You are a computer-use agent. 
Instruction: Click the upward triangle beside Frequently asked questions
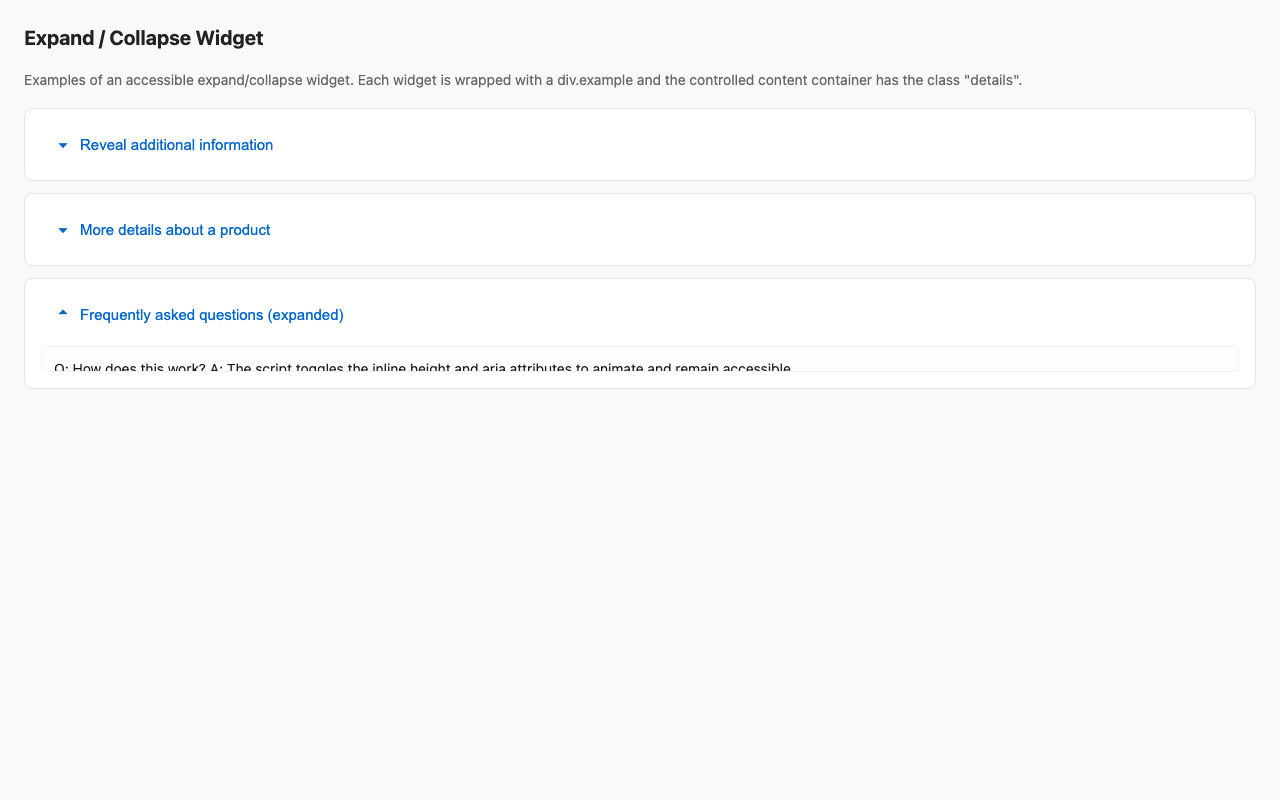click(x=62, y=312)
